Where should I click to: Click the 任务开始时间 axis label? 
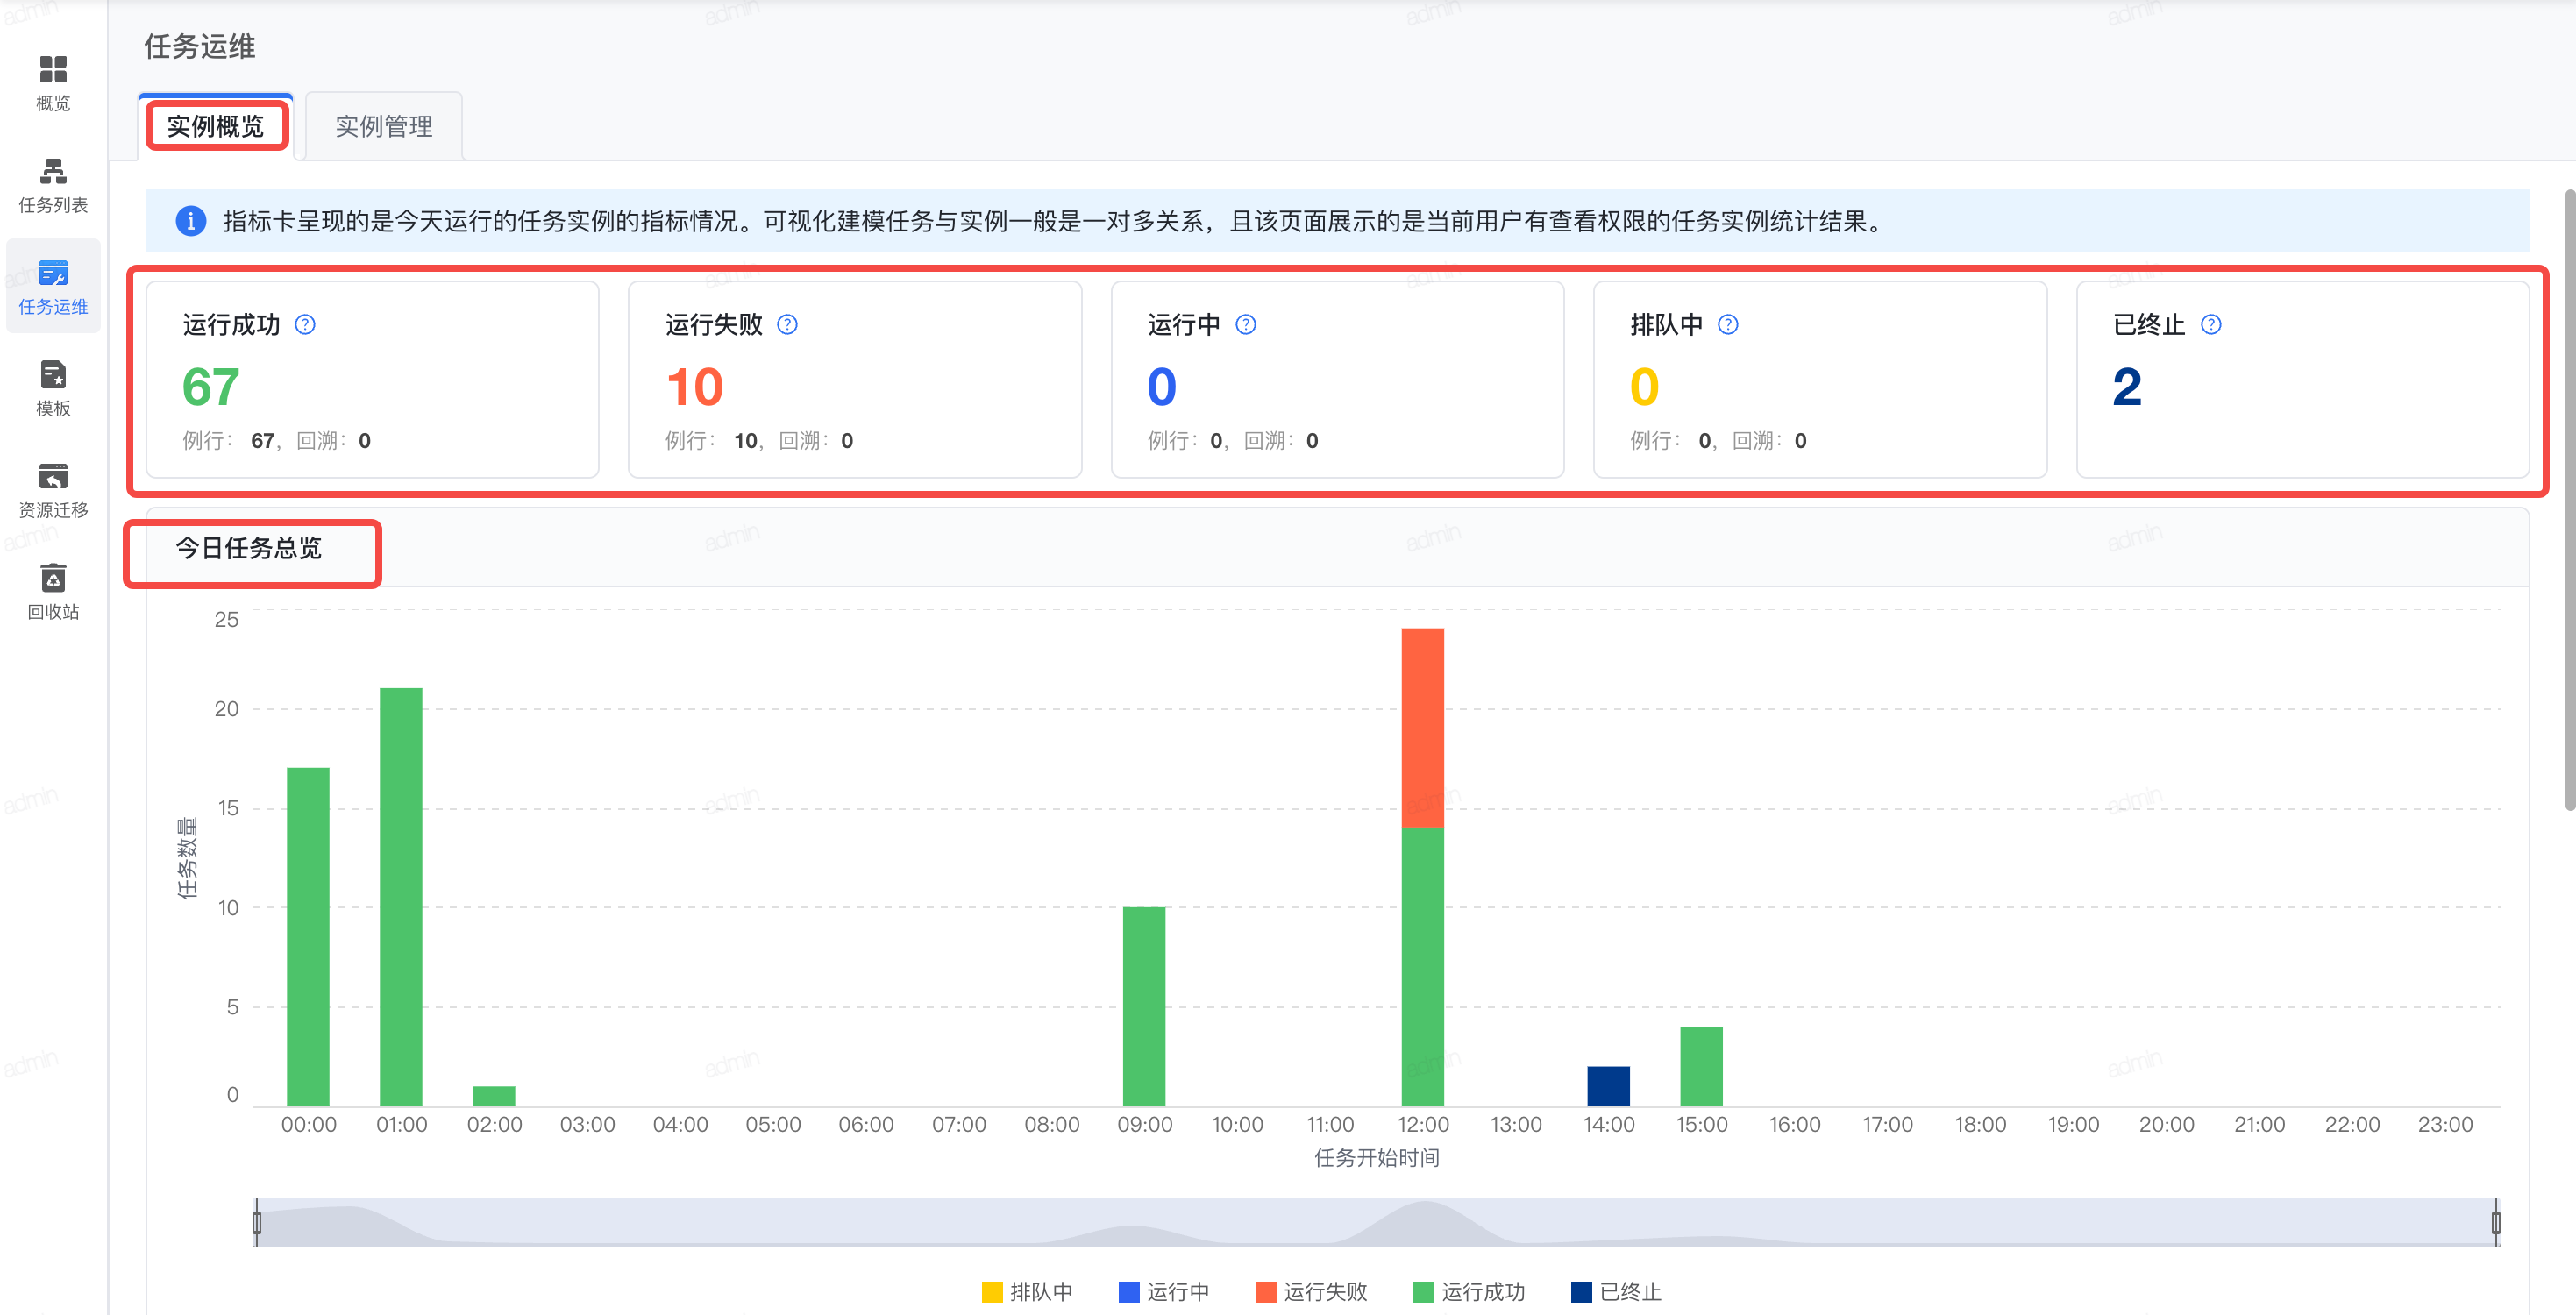[x=1377, y=1158]
